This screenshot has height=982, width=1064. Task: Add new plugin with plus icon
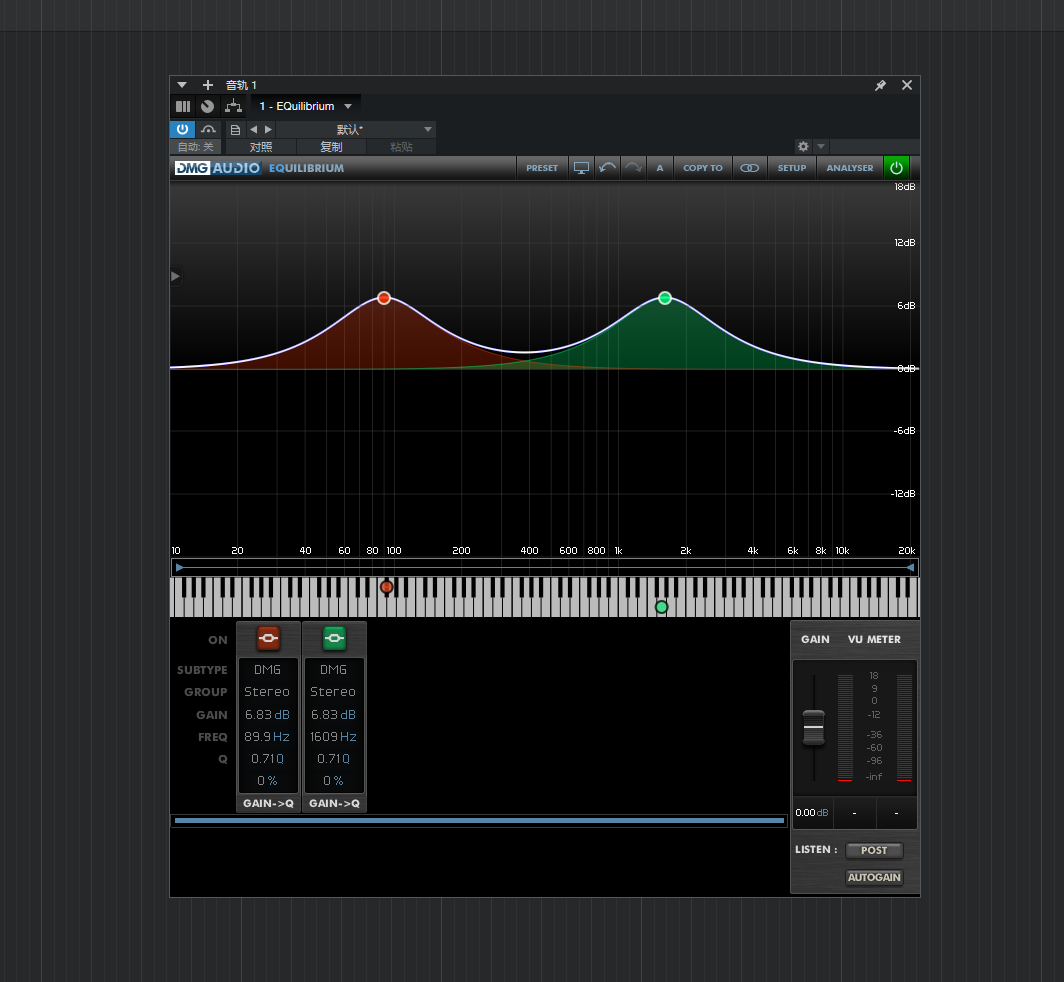(208, 85)
